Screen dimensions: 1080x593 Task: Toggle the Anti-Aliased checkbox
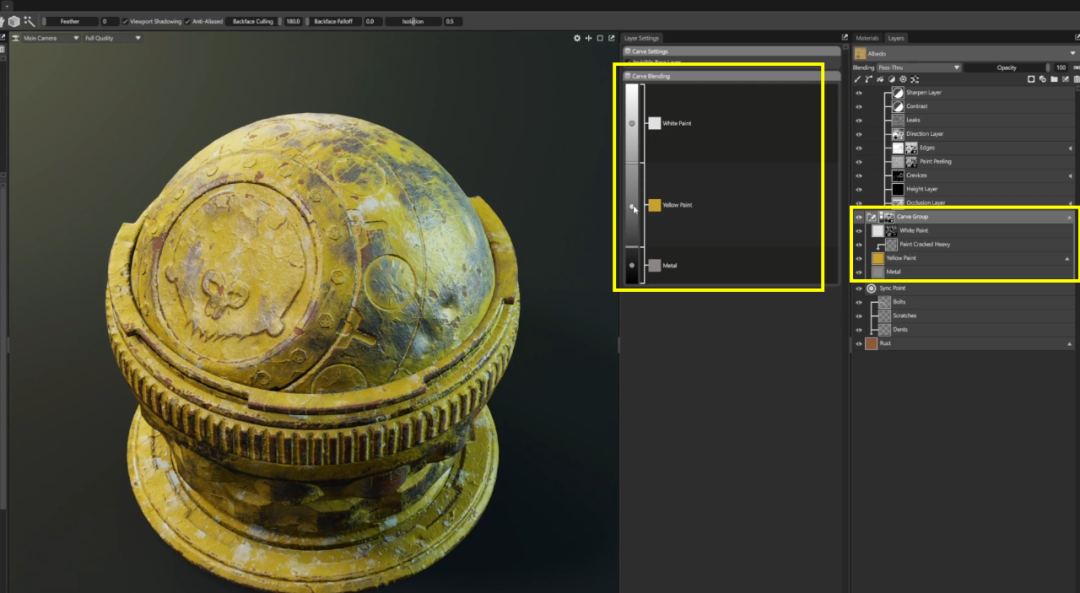(x=187, y=21)
